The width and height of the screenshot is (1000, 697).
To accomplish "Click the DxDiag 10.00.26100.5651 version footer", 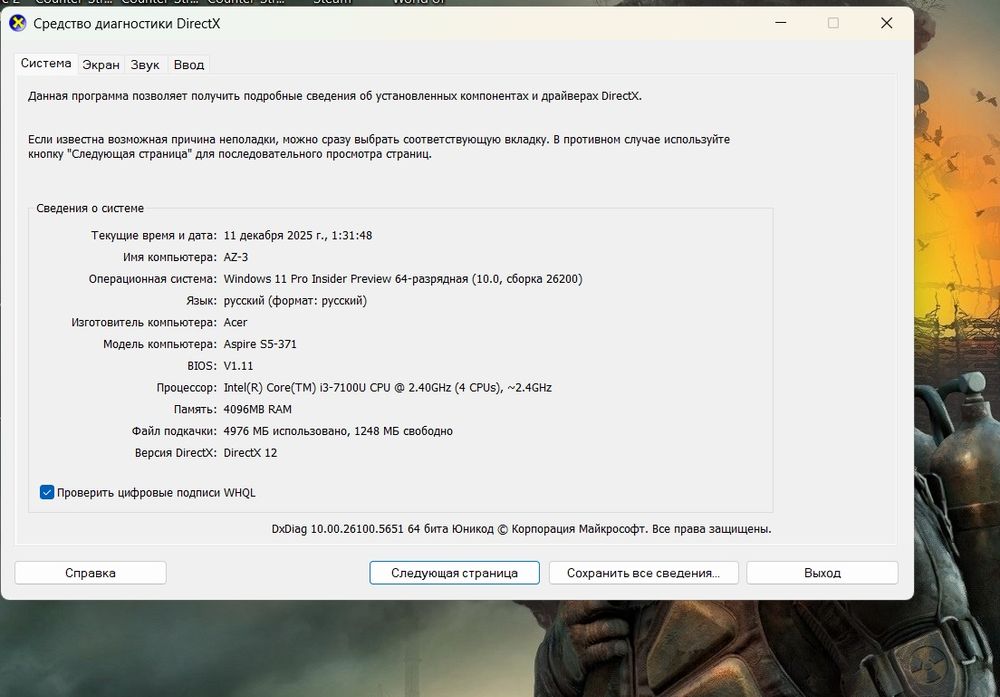I will click(x=521, y=529).
